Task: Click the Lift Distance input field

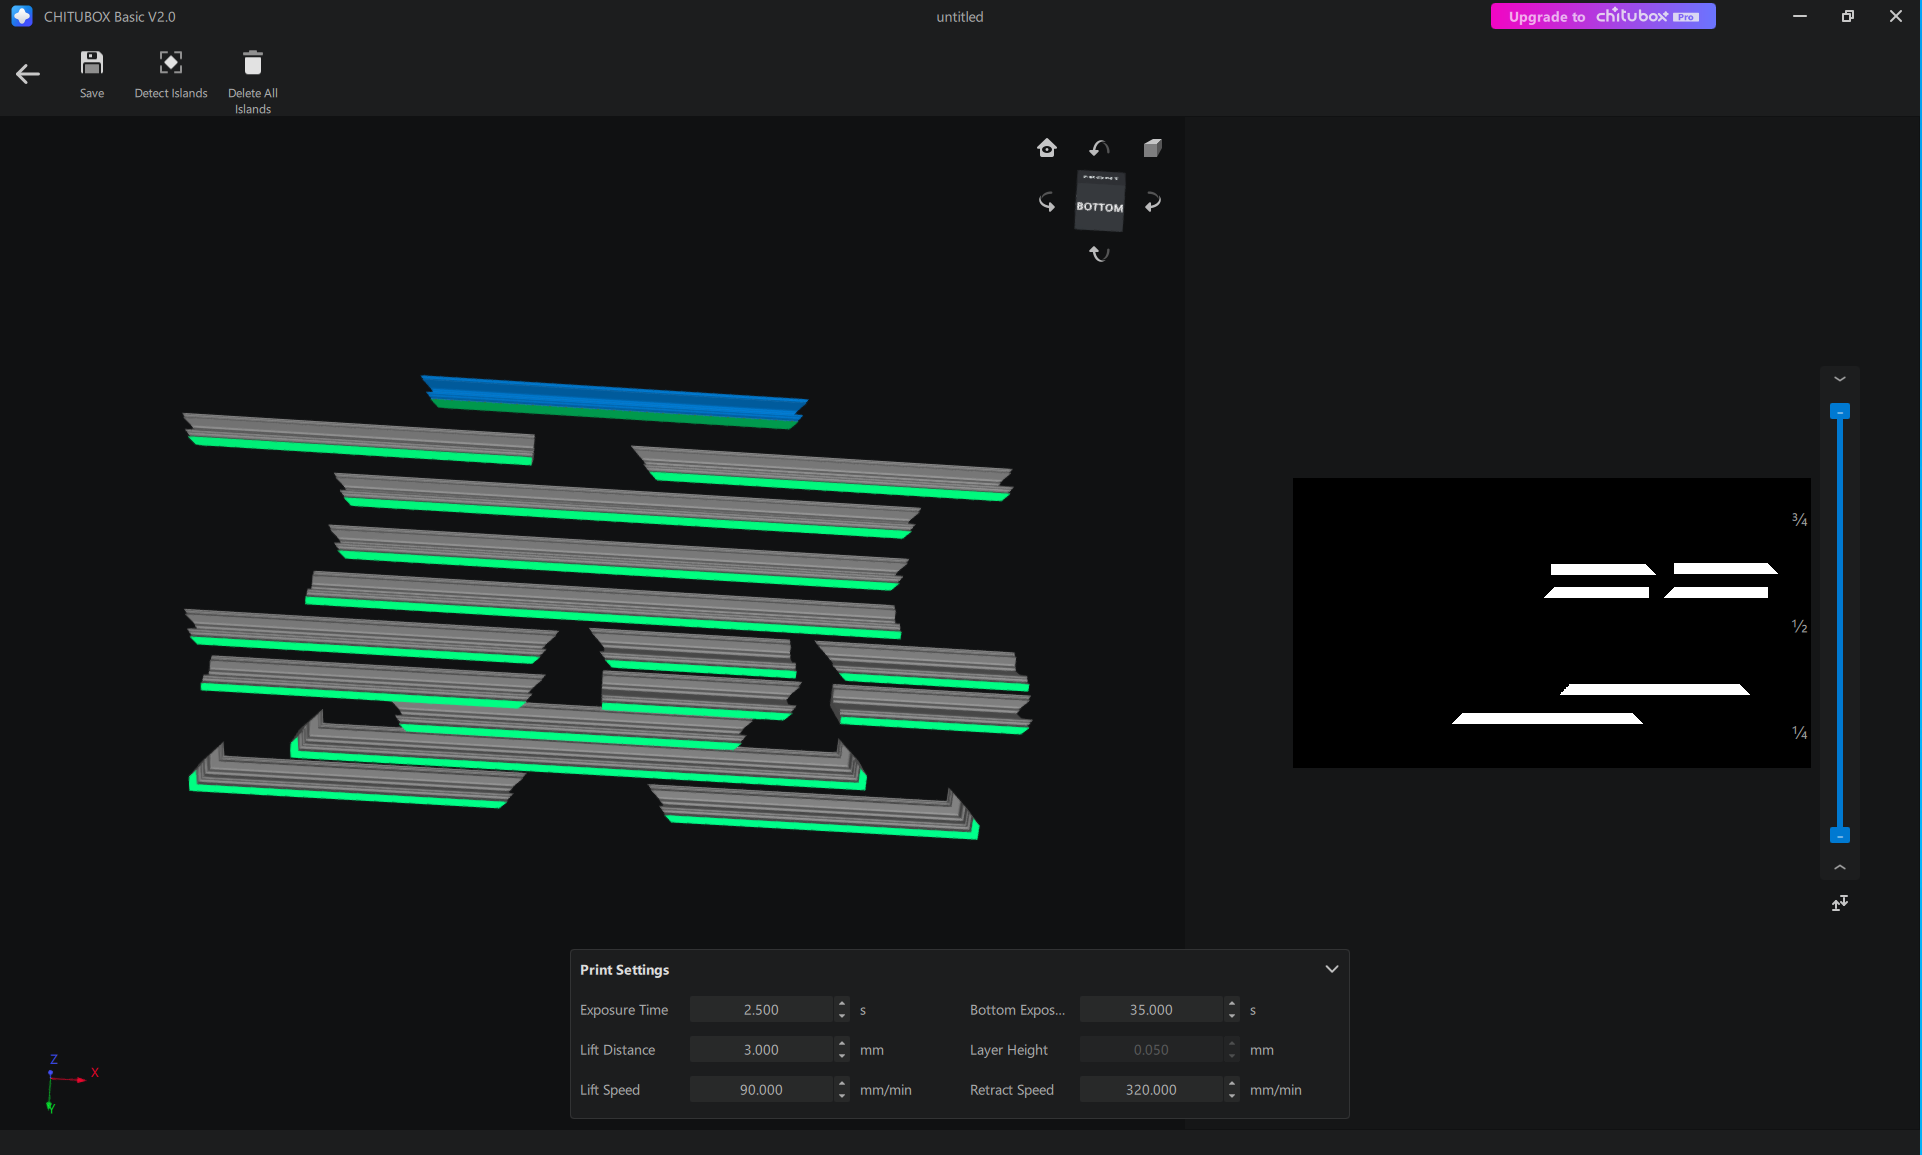Action: [761, 1050]
